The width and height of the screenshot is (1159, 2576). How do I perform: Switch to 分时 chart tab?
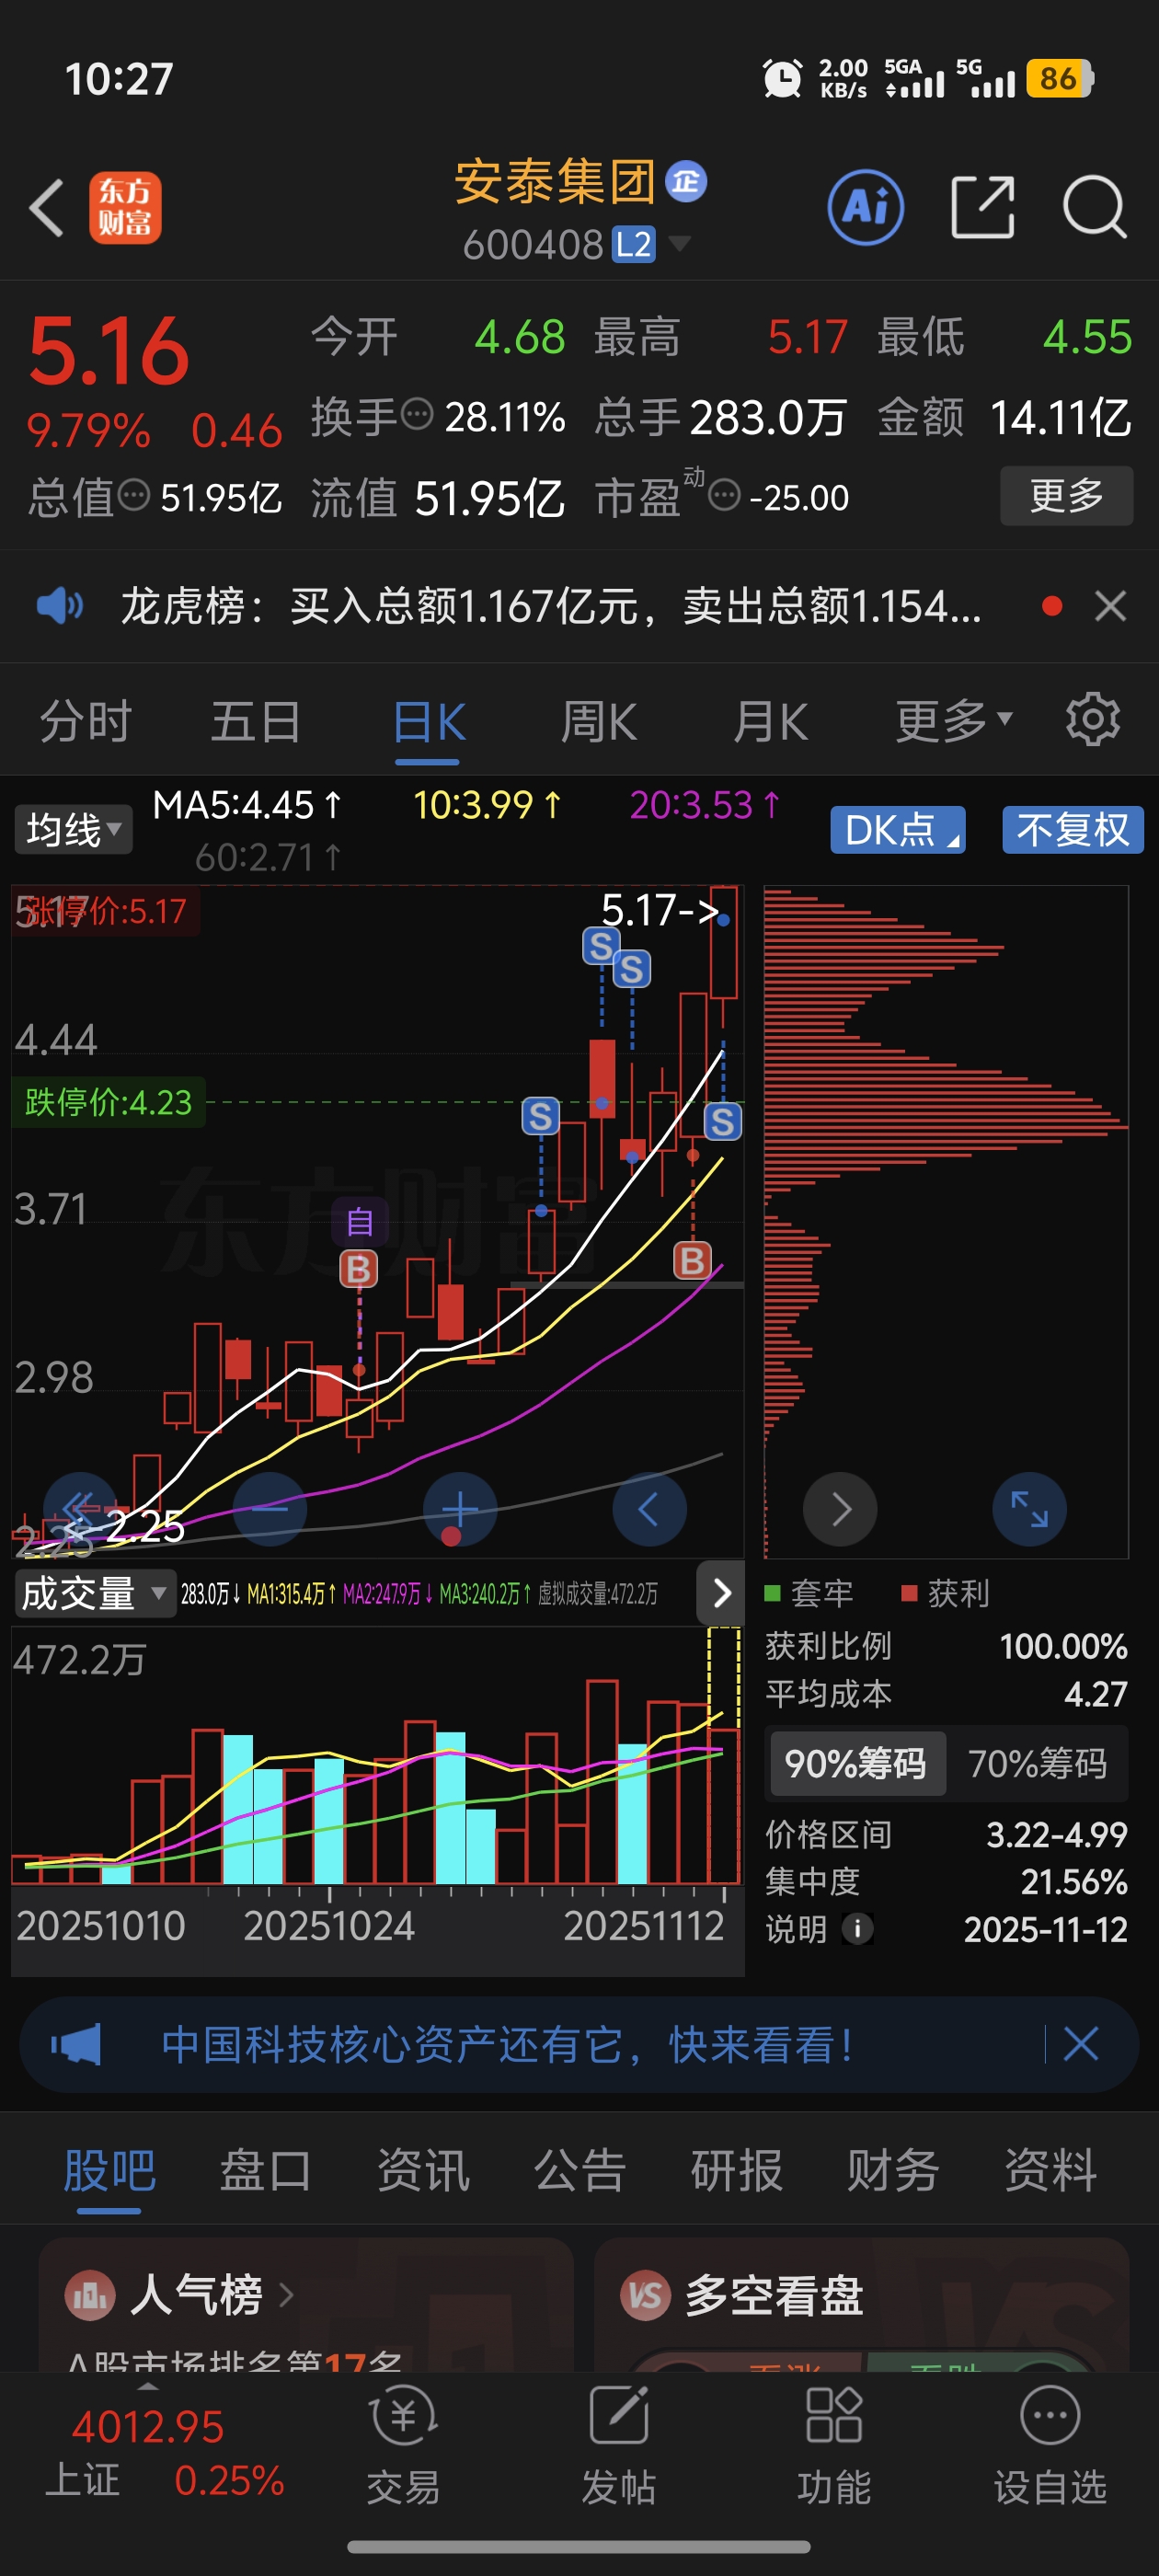tap(85, 720)
